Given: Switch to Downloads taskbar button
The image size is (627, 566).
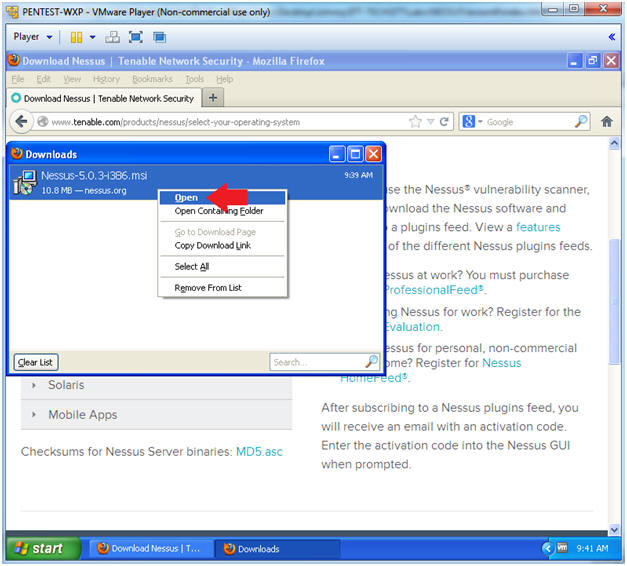Looking at the screenshot, I should 277,549.
